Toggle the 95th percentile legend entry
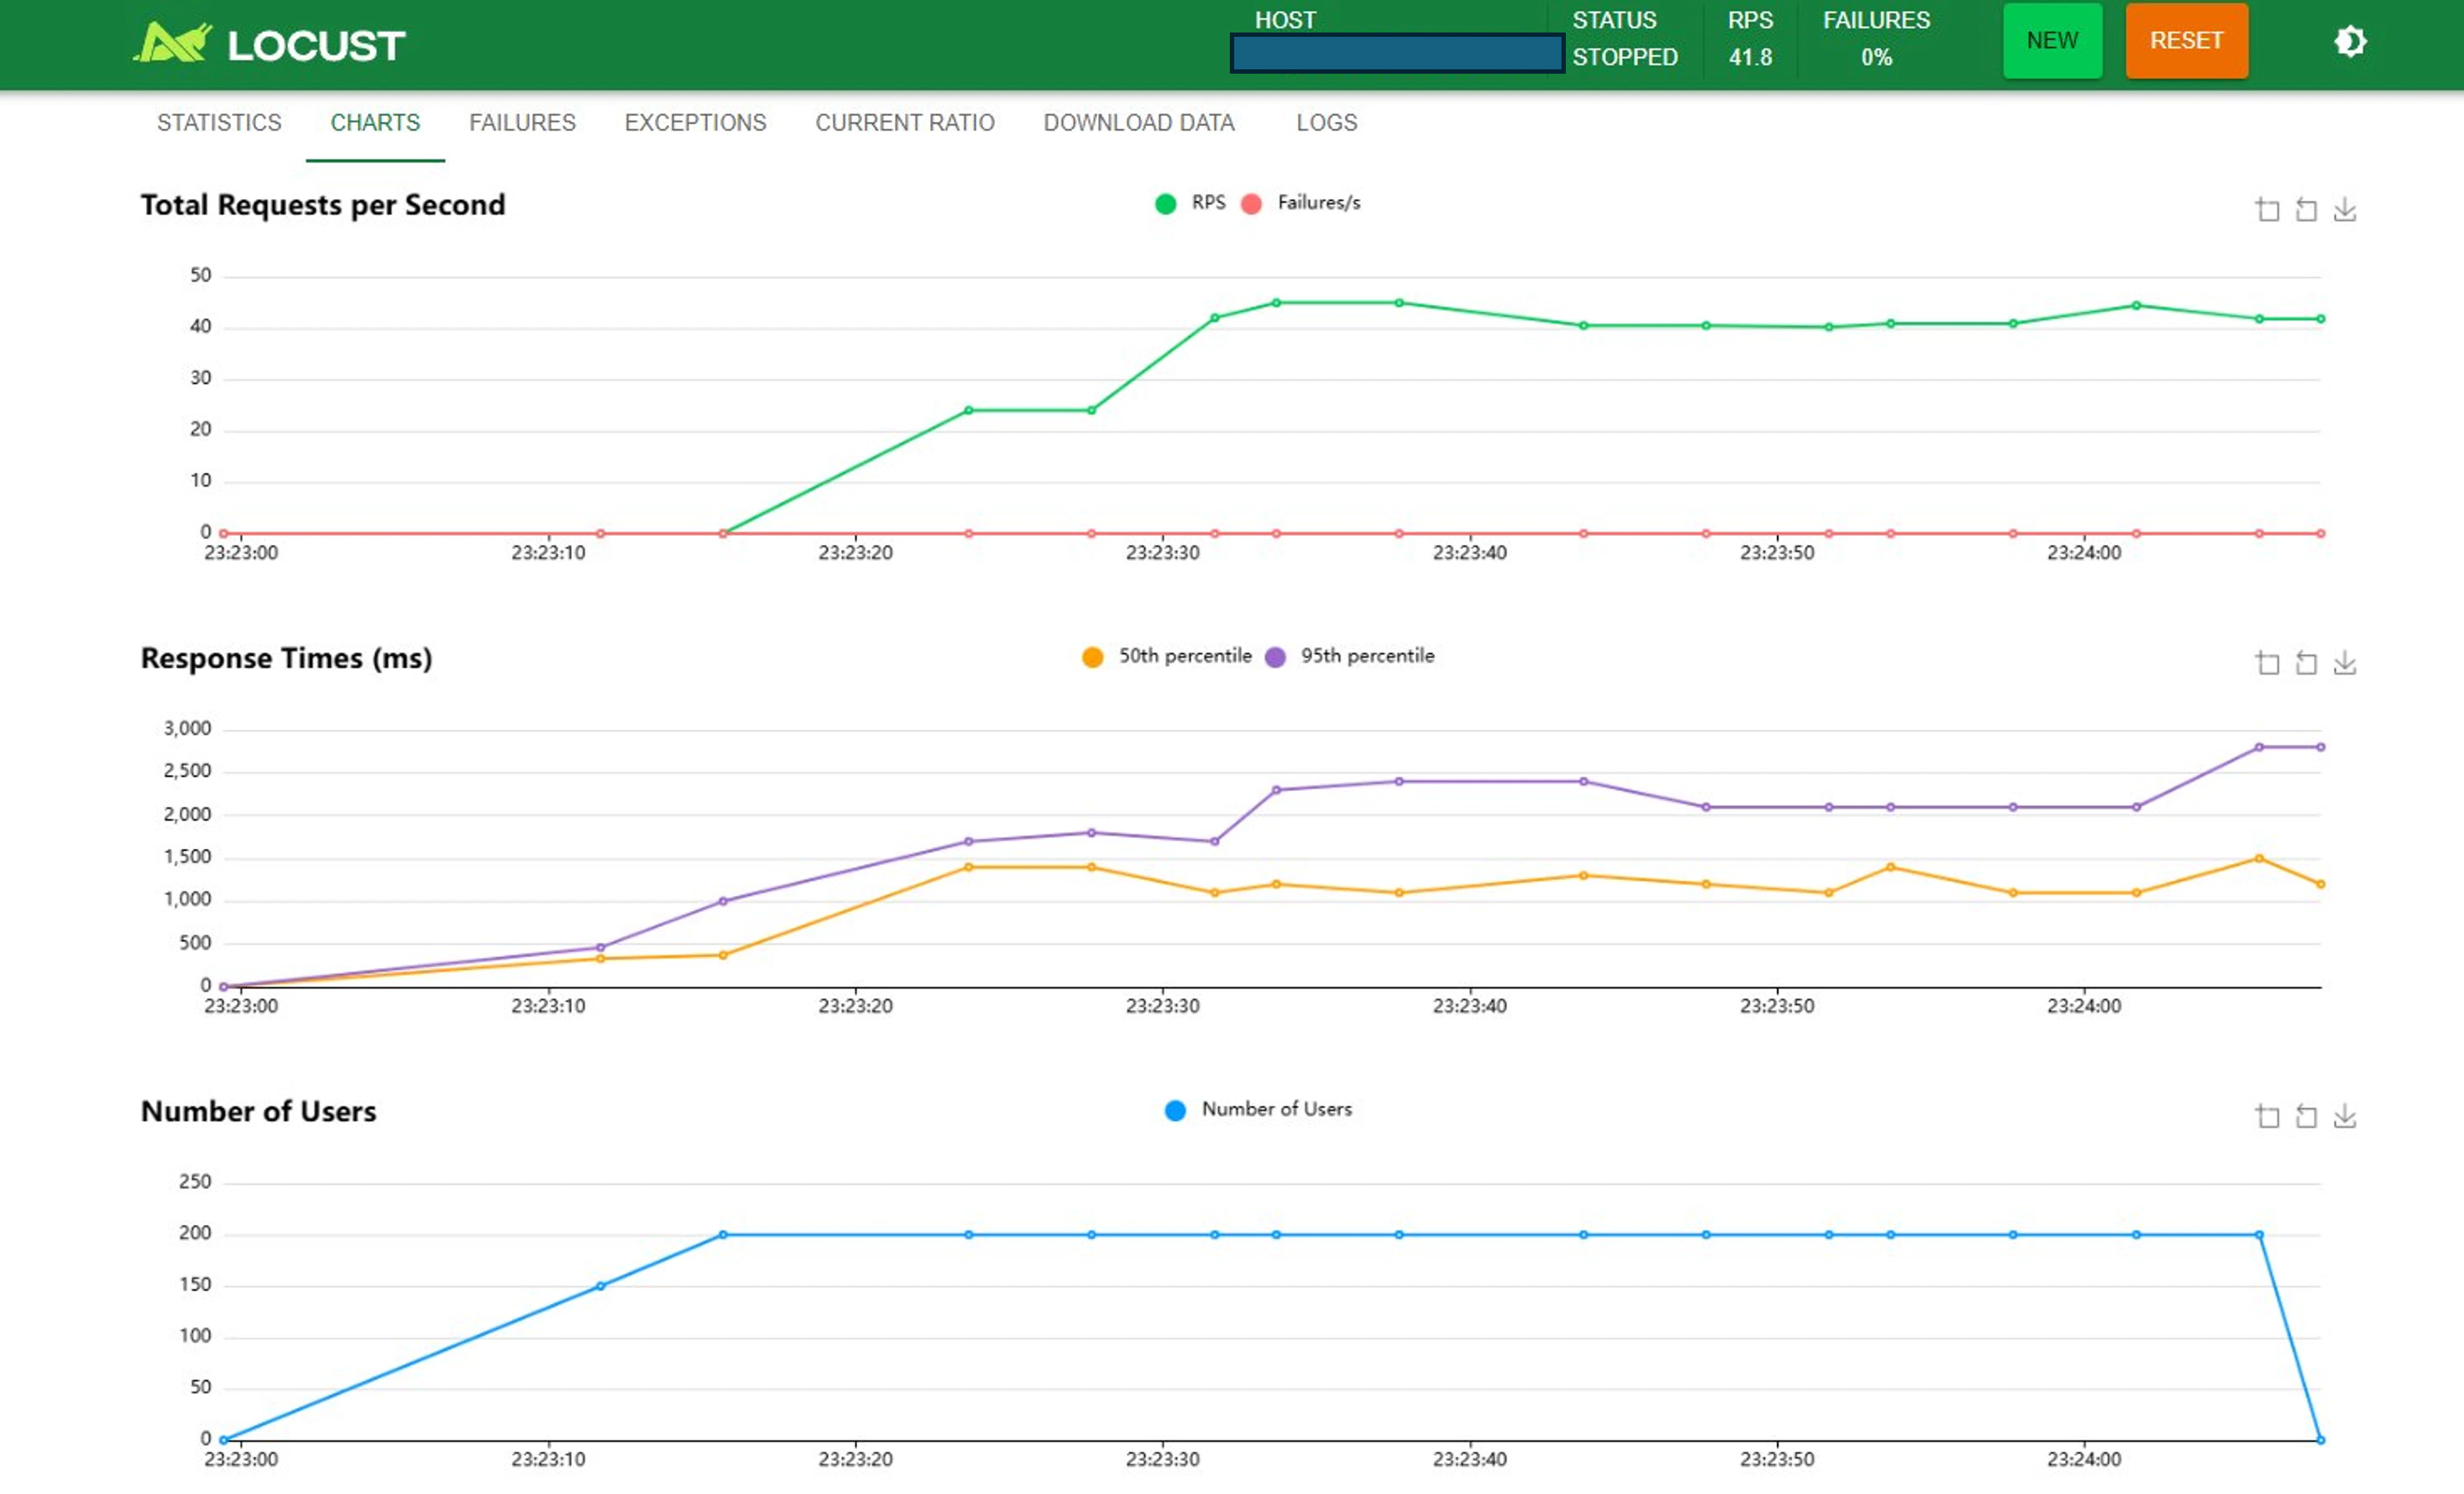Screen dimensions: 2464x1494 (1349, 656)
